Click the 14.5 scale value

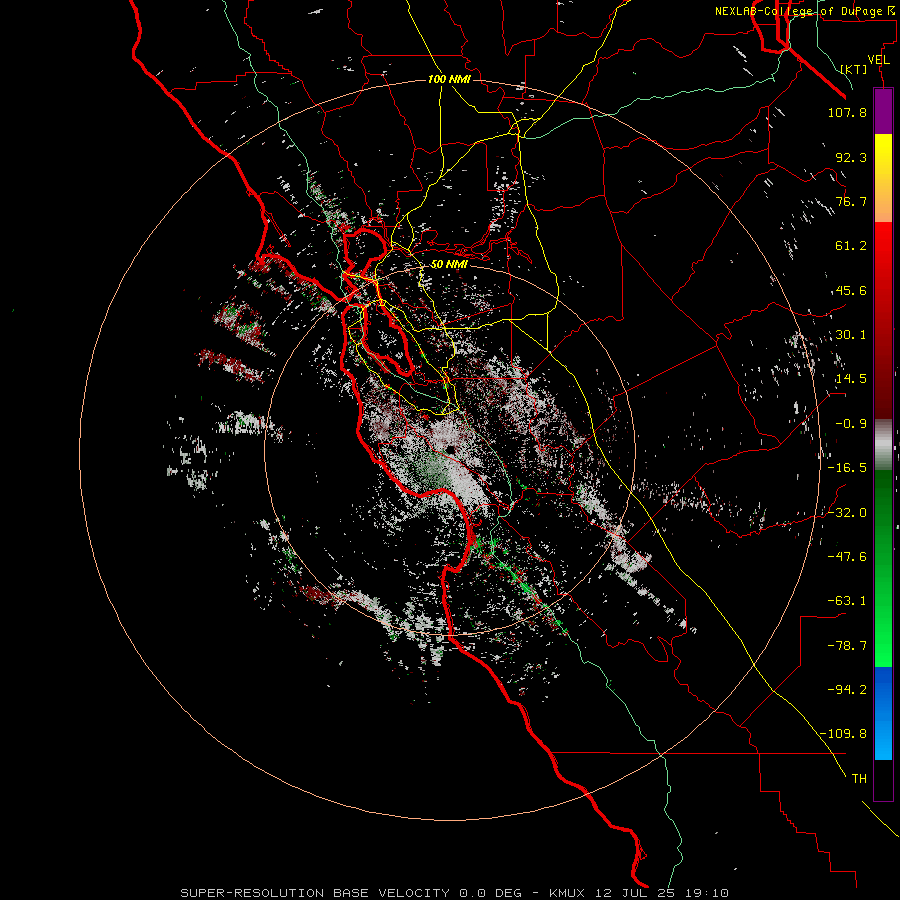(851, 379)
